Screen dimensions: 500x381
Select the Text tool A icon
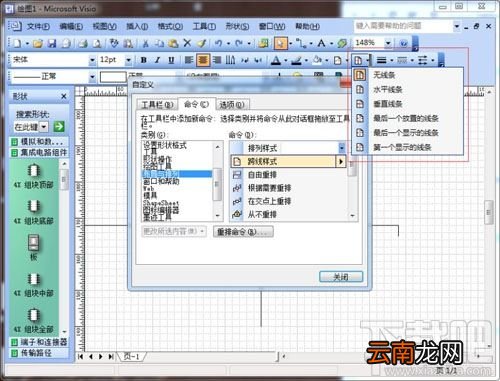coord(321,43)
